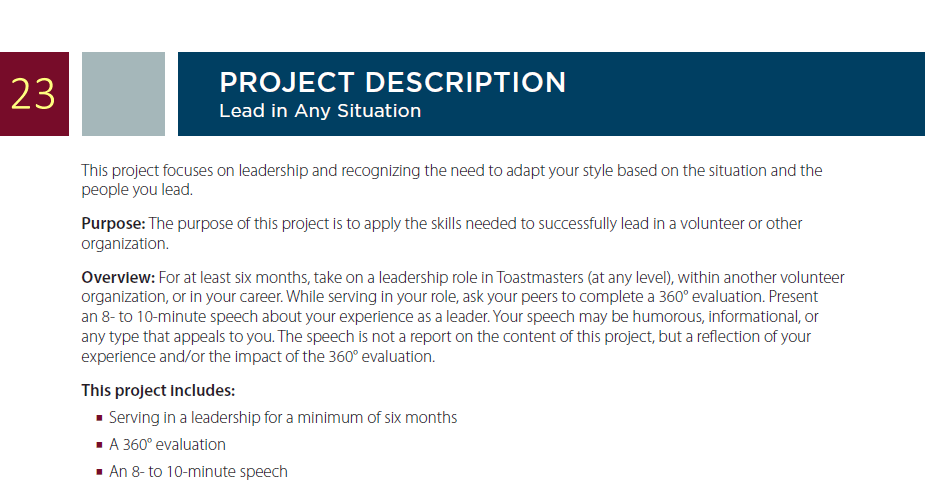Click the PROJECT DESCRIPTION heading
Screen dimensions: 925x501
click(392, 83)
